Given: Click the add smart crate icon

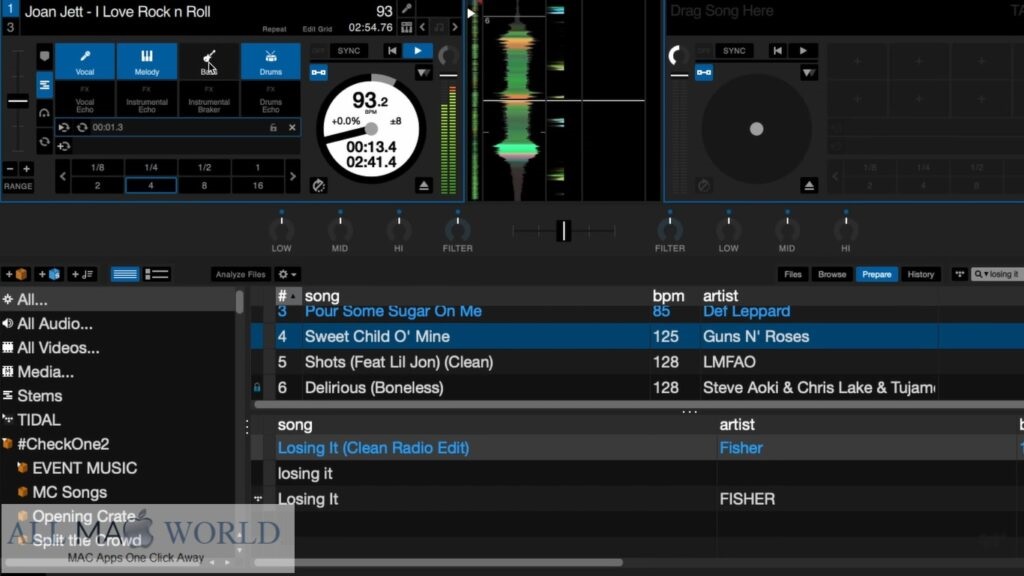Looking at the screenshot, I should (49, 274).
